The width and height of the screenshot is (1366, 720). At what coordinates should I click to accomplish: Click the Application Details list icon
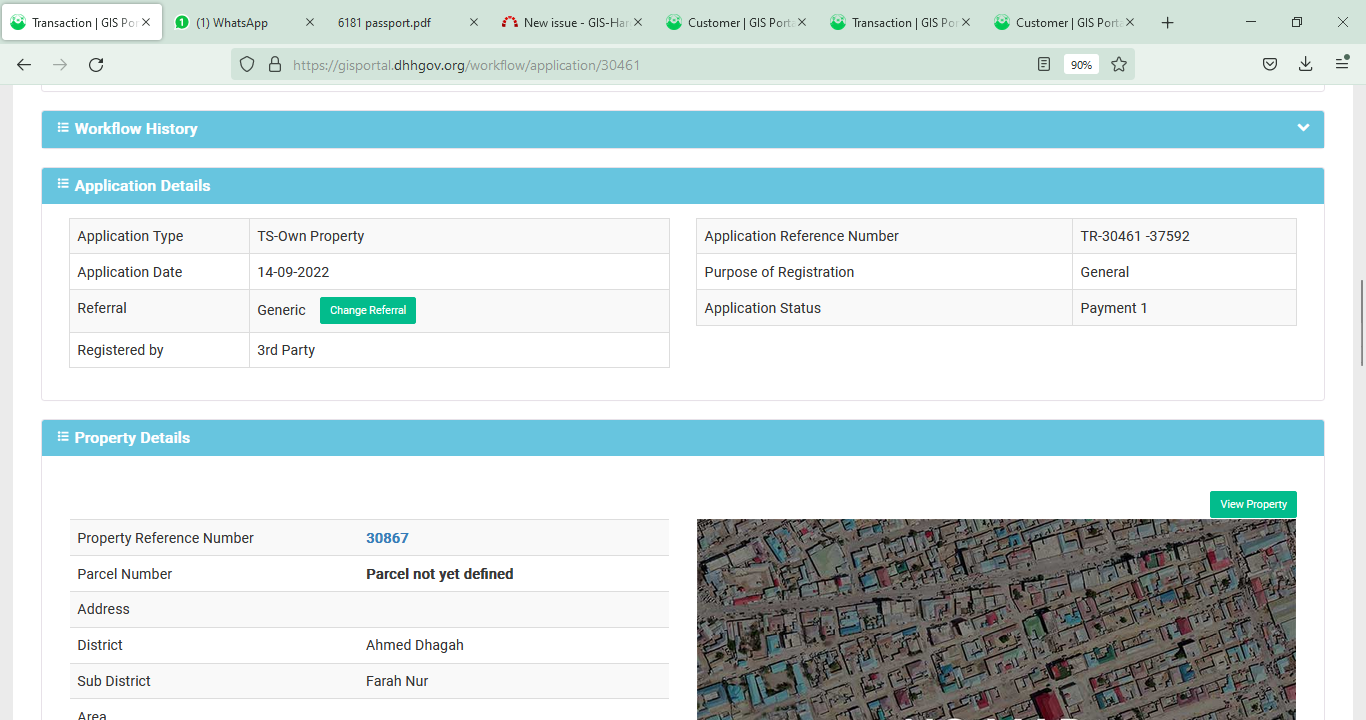pos(63,185)
